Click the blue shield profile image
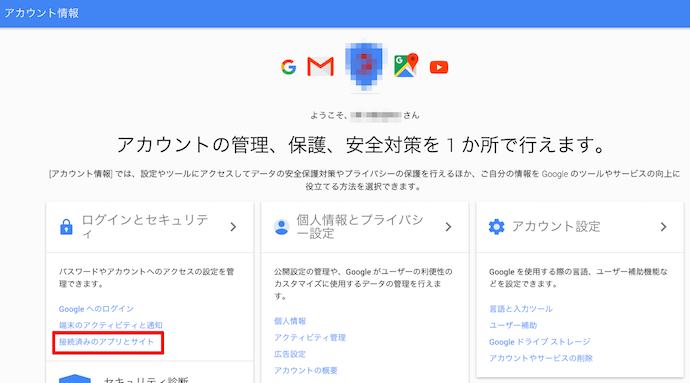 pos(364,65)
